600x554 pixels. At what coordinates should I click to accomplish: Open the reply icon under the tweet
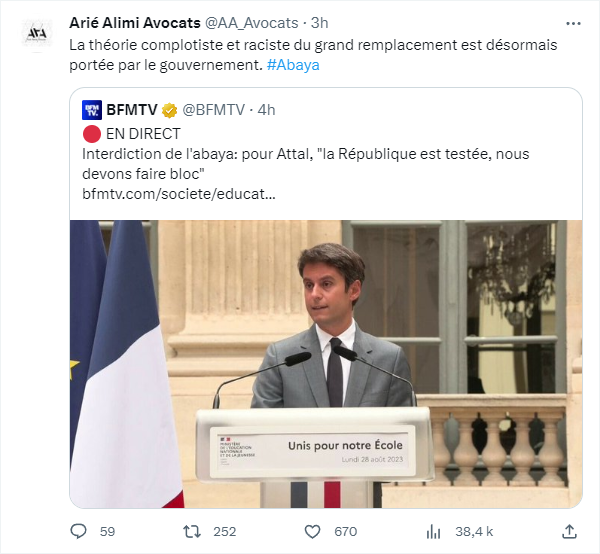point(78,531)
